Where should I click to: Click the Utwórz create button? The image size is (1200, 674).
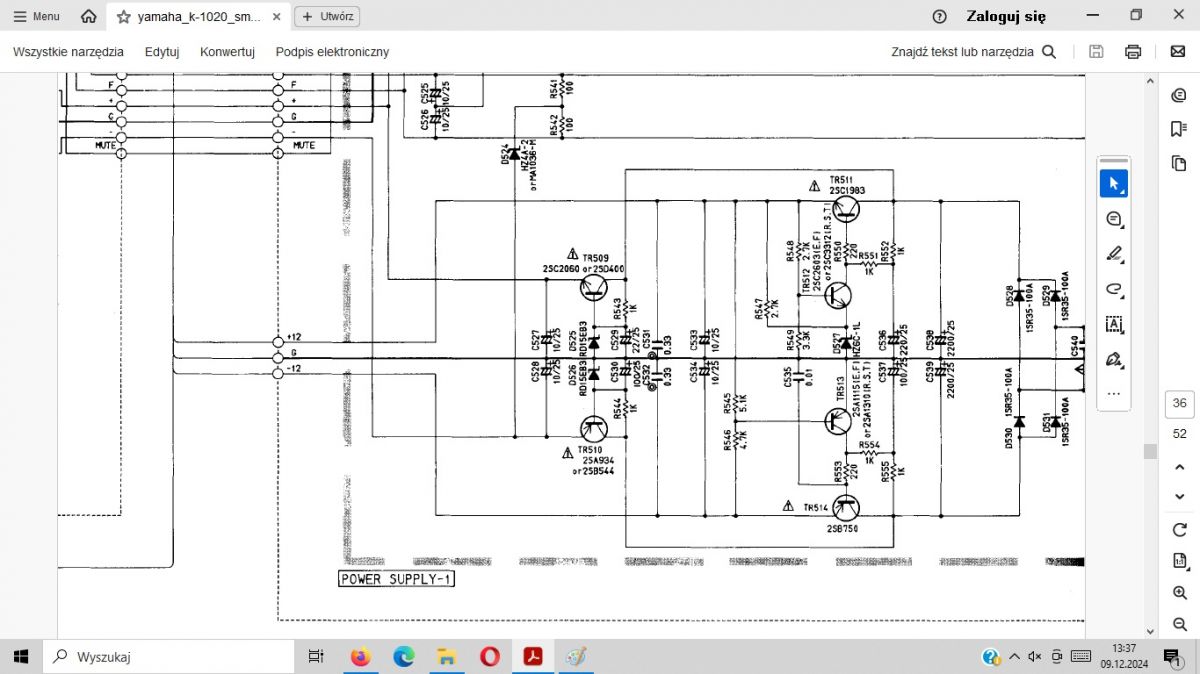click(327, 17)
